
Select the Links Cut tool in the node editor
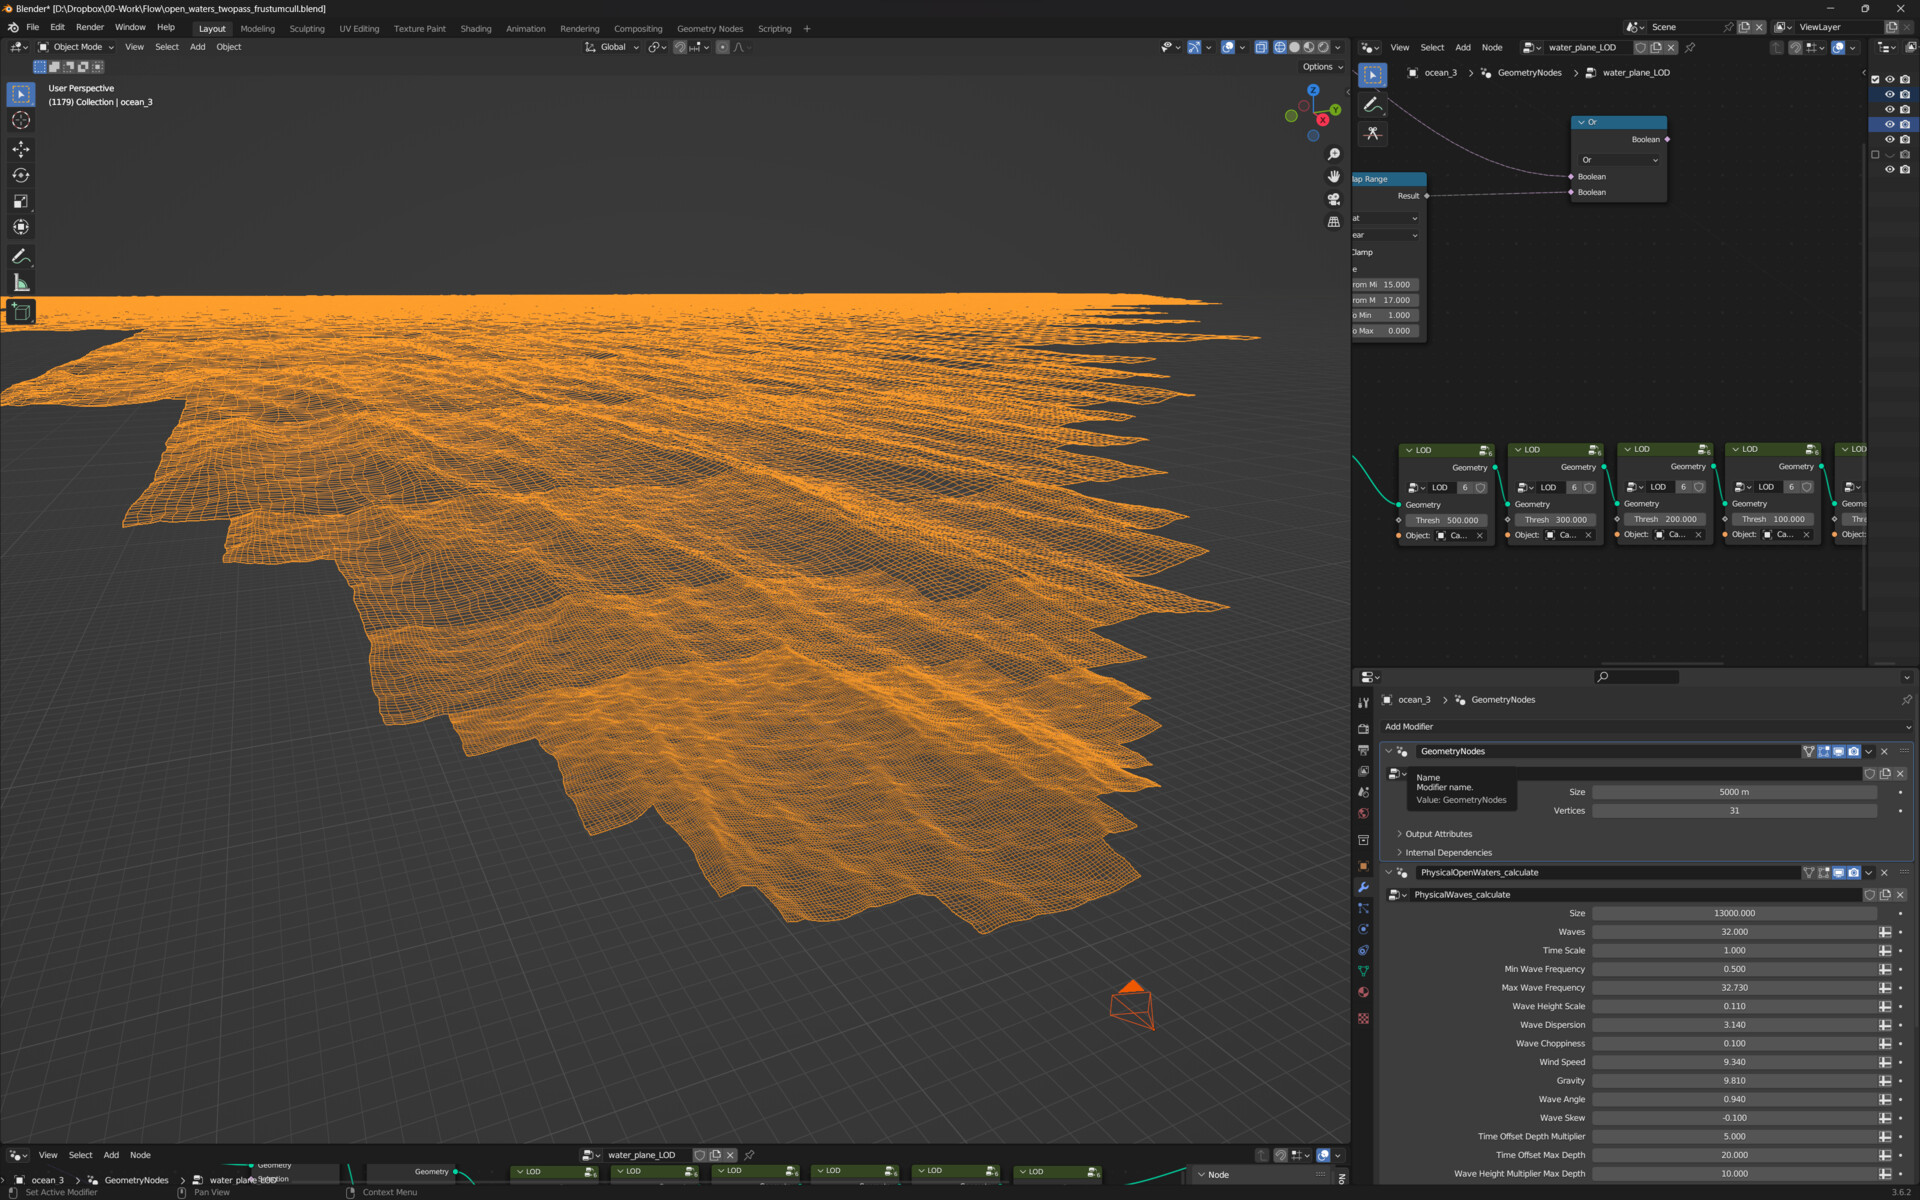[x=1373, y=134]
